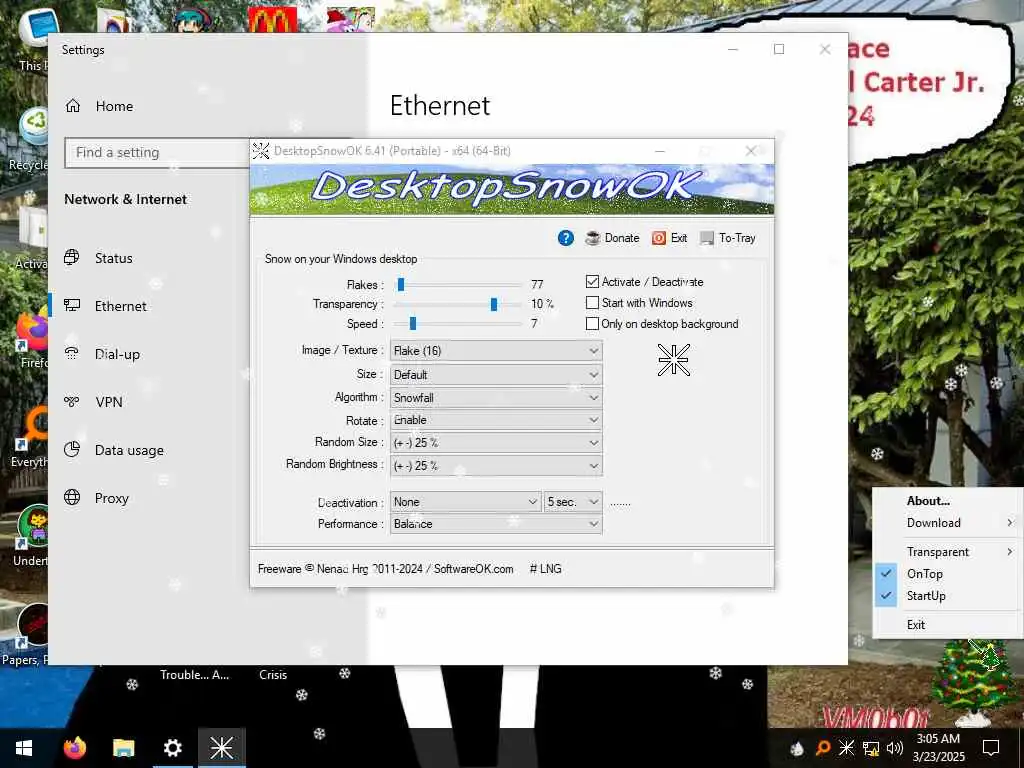Click the Everything search tray icon
1024x768 pixels.
(823, 748)
